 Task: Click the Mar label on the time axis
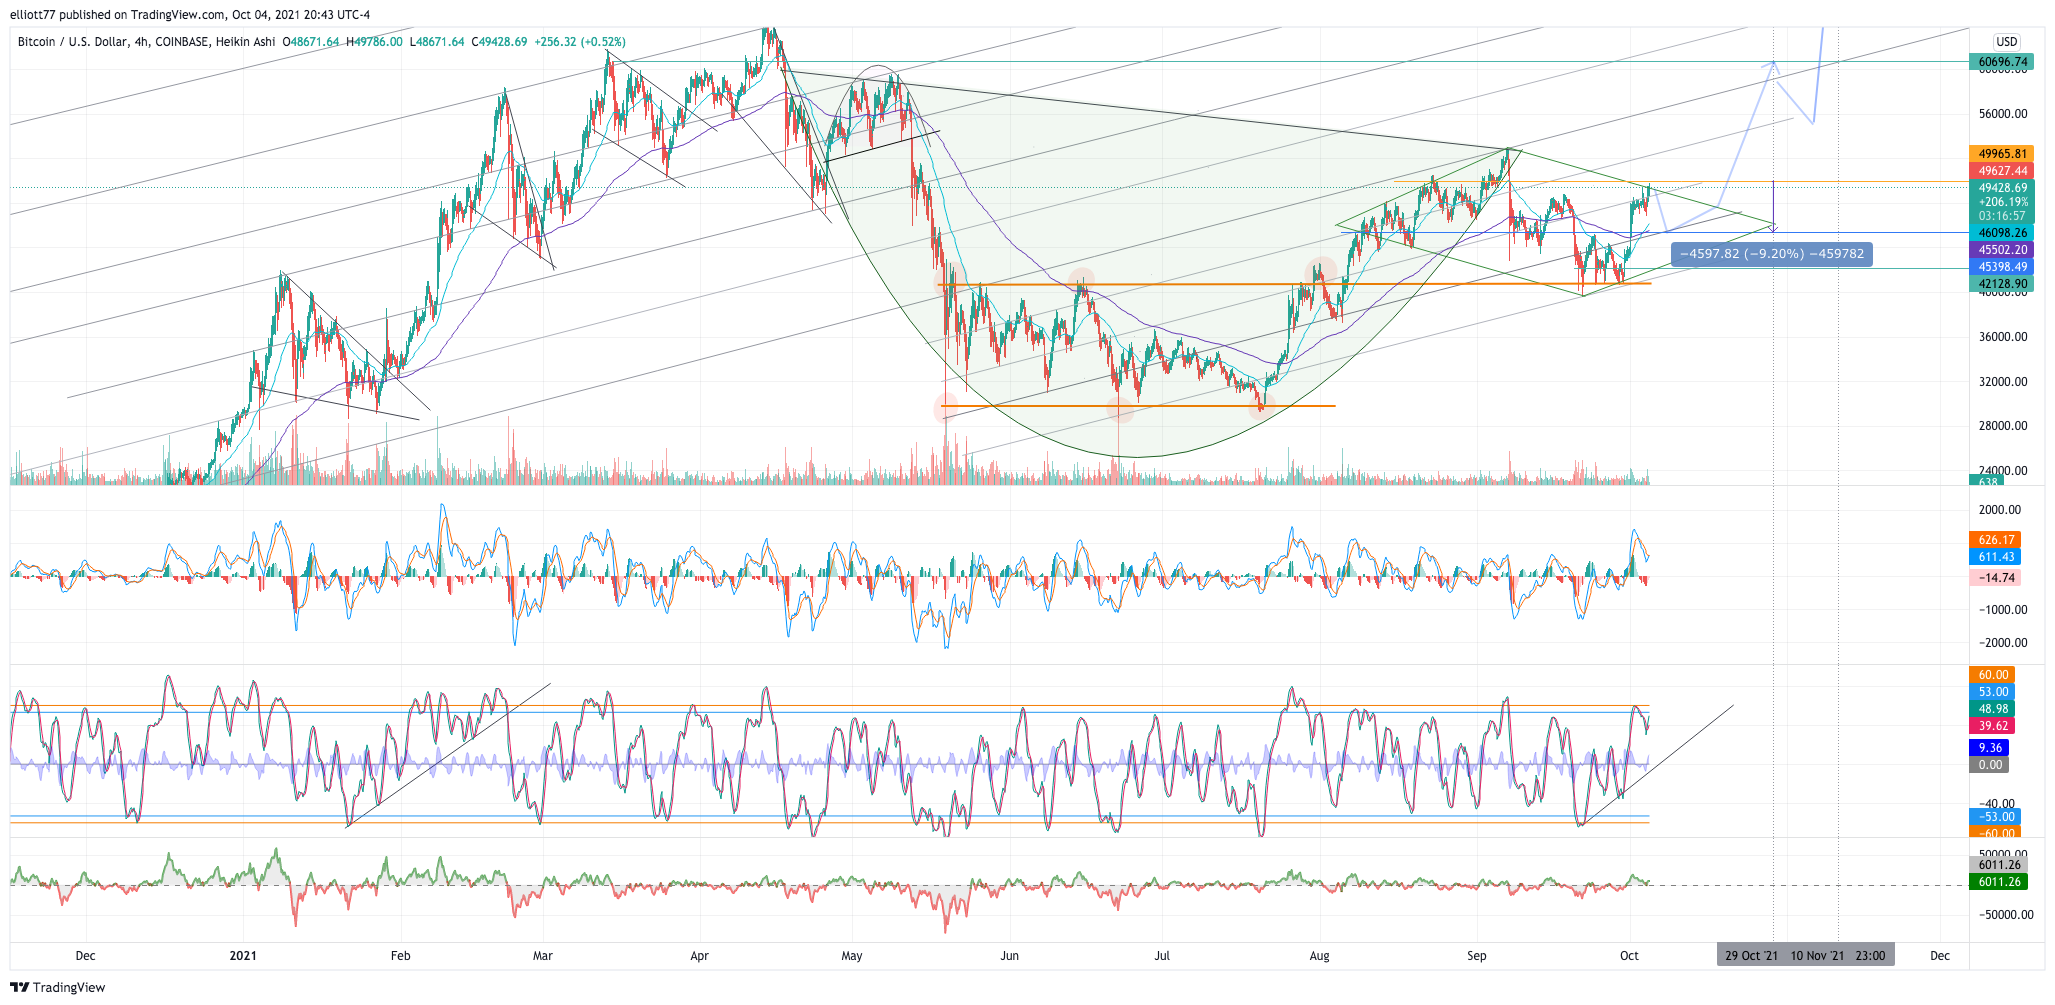point(543,956)
